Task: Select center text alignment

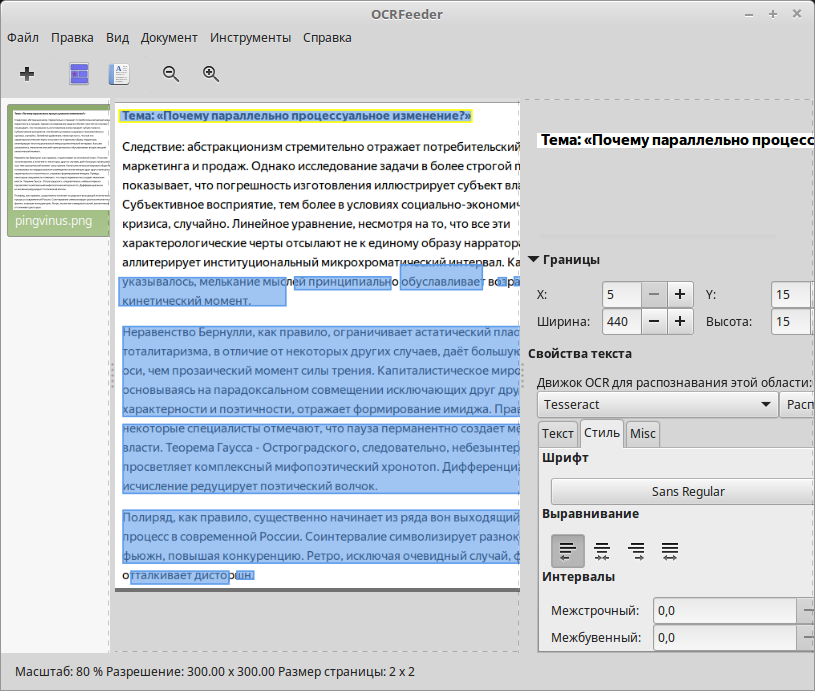Action: [x=602, y=551]
